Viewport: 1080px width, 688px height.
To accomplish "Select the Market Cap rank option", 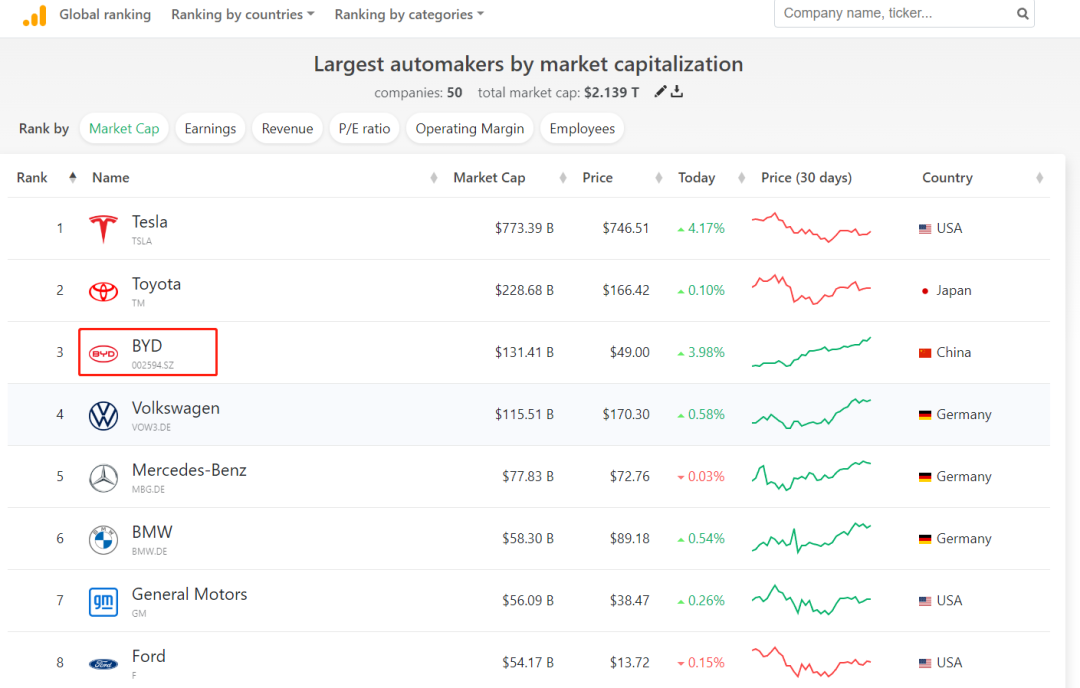I will (x=124, y=128).
